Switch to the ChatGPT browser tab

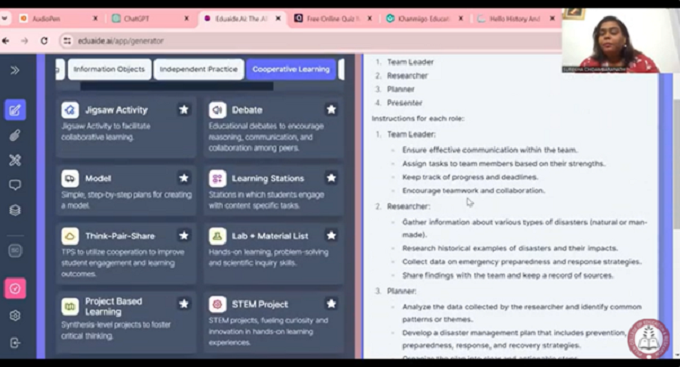click(150, 19)
